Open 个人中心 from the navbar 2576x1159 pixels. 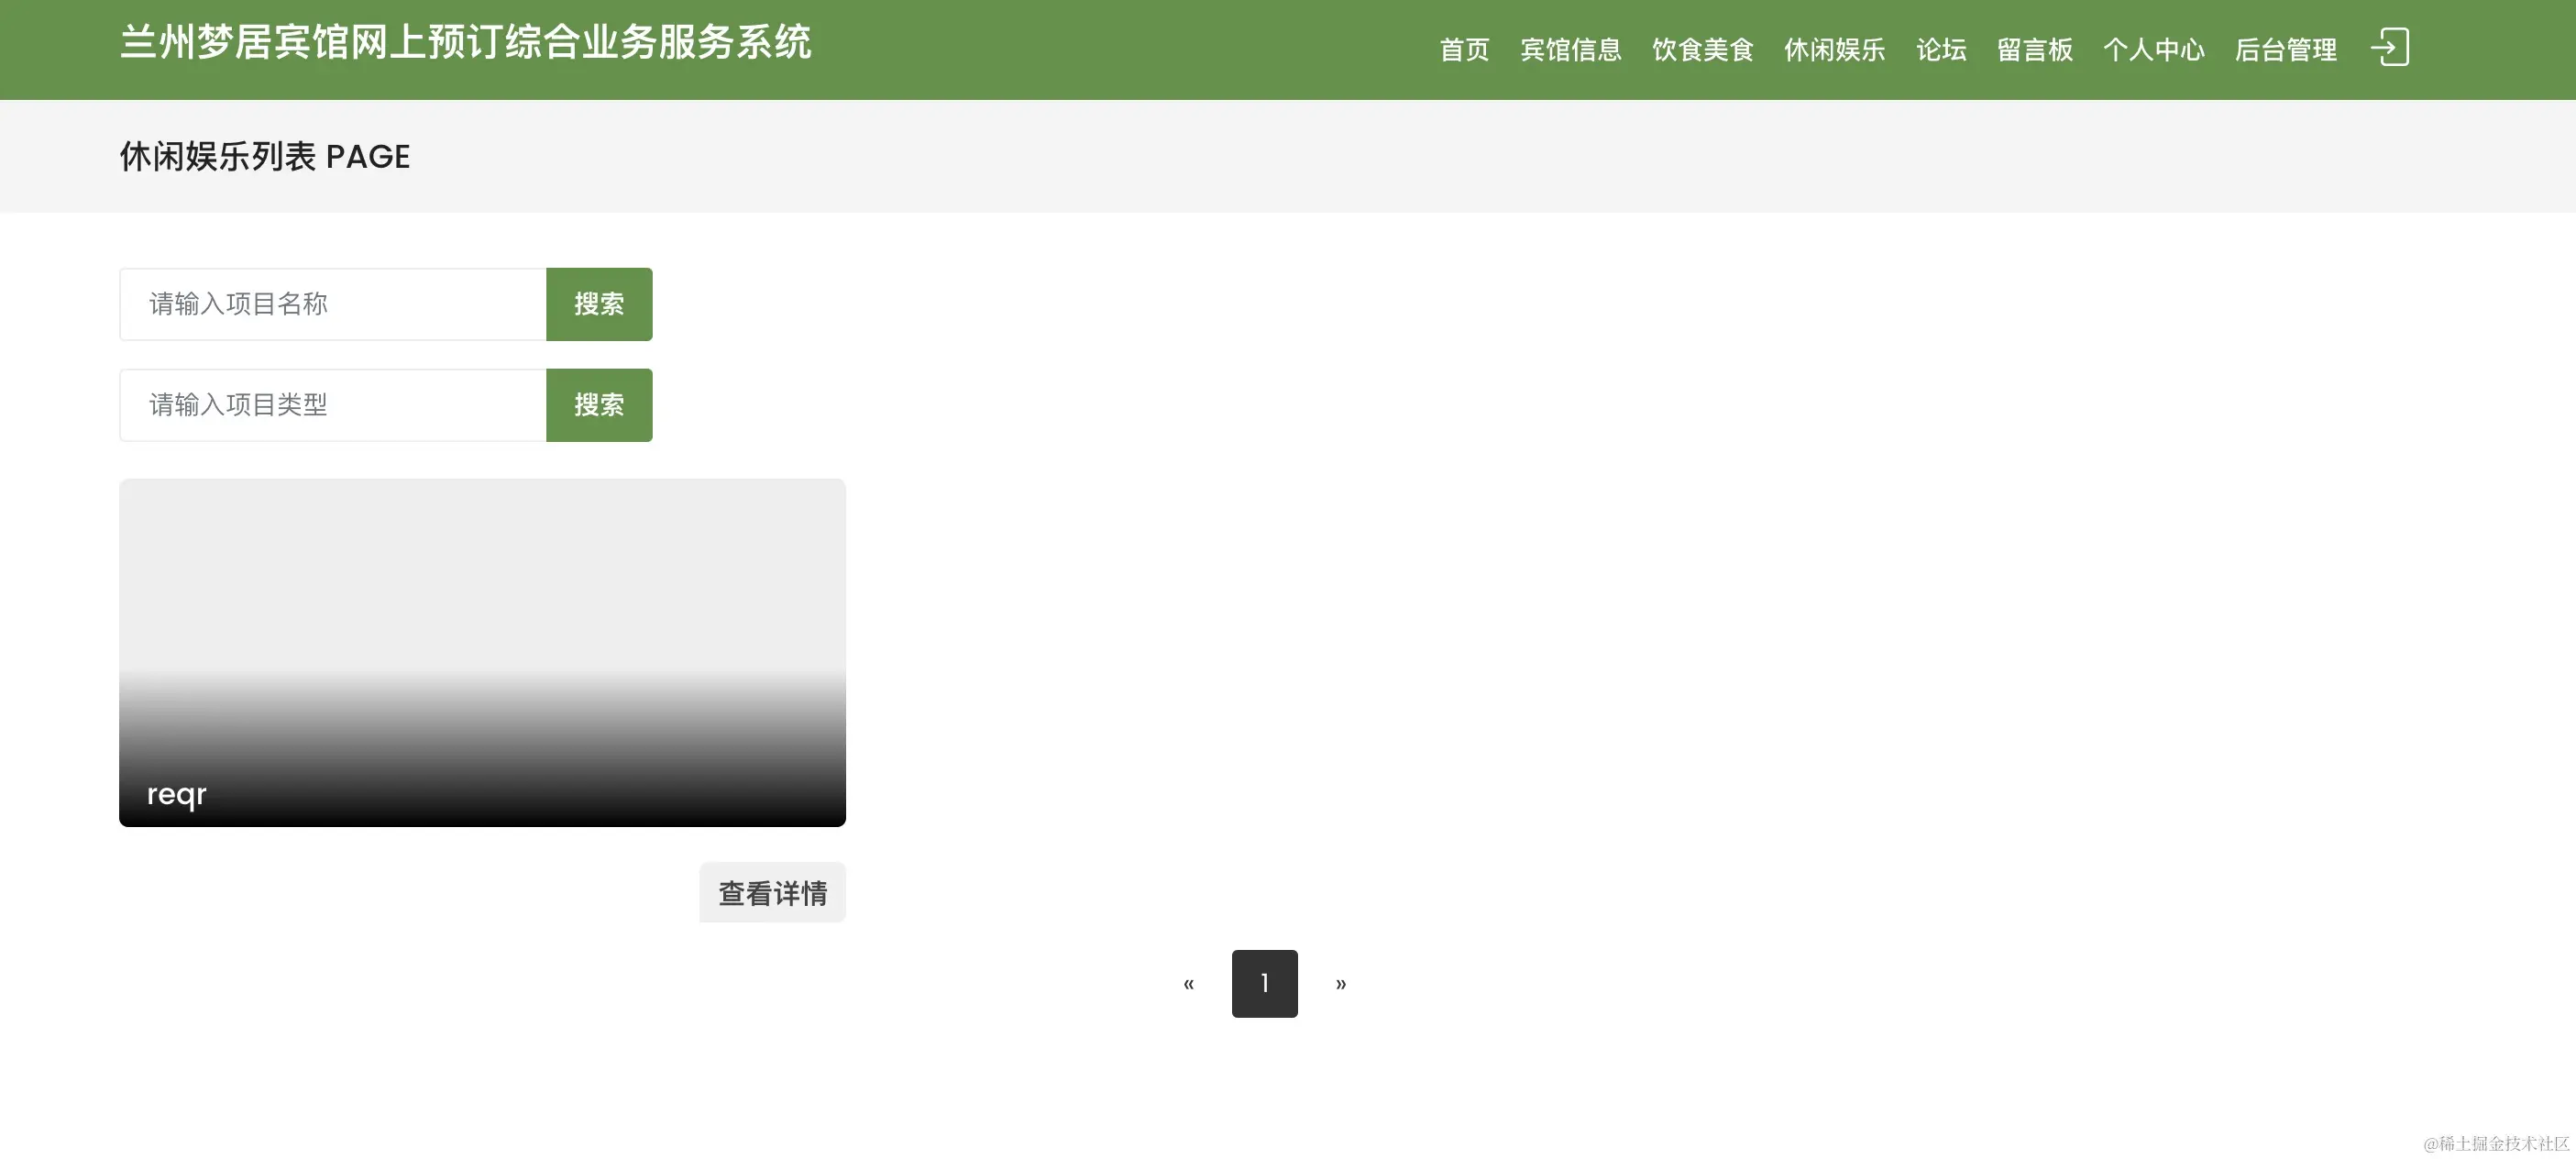coord(2154,49)
